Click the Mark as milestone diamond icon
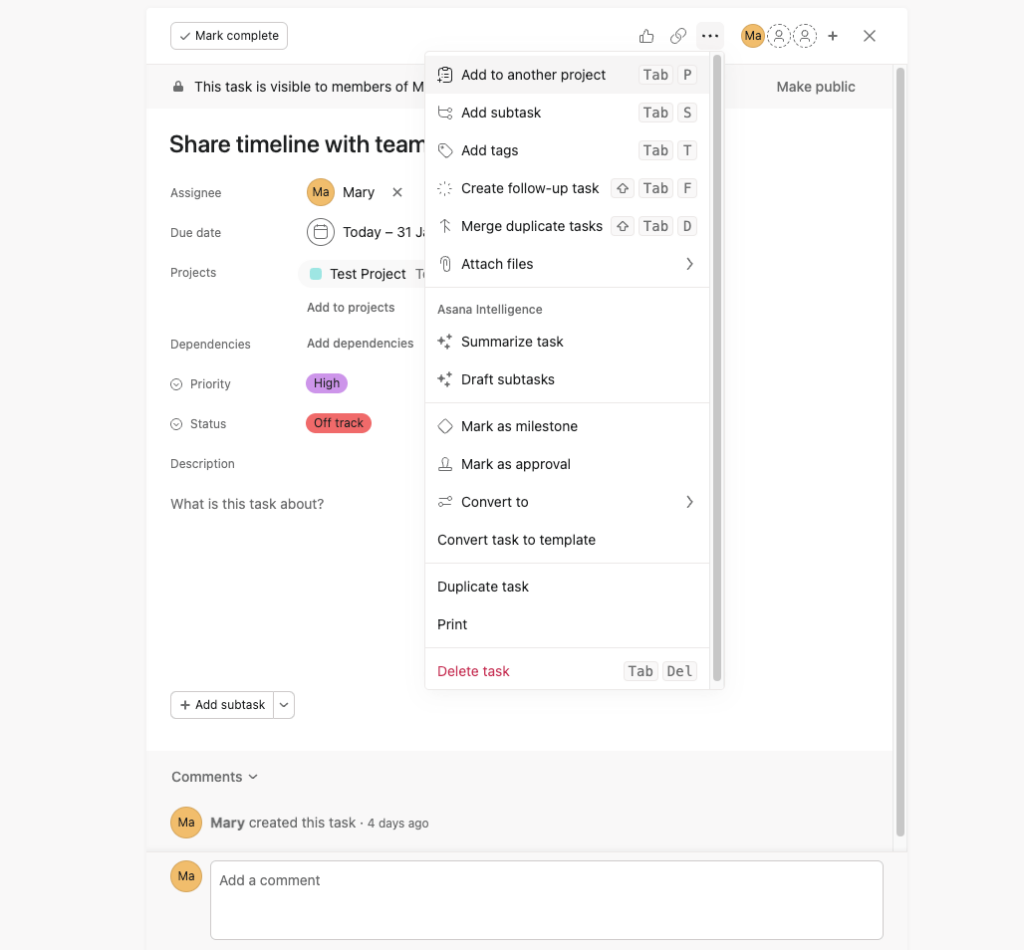 pos(445,425)
